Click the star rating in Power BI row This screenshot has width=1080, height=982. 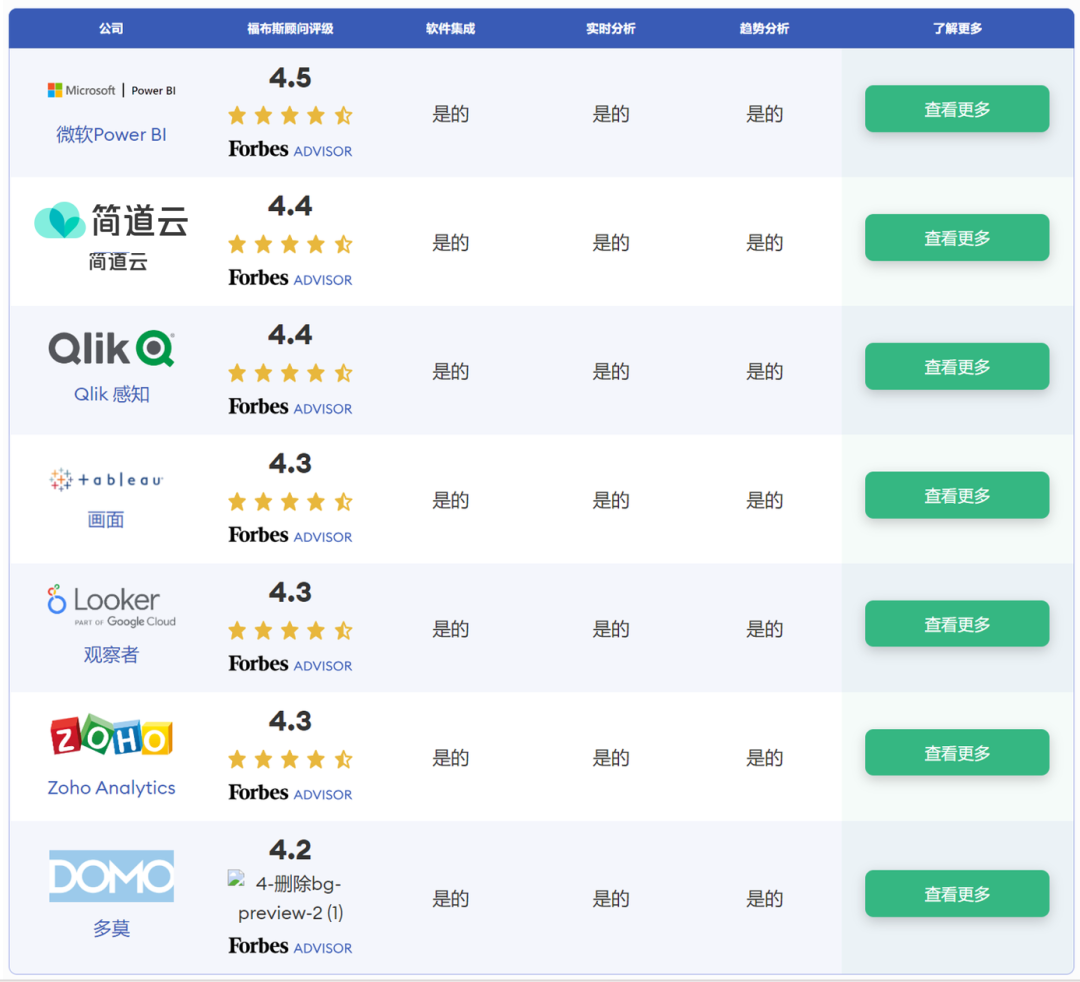290,115
